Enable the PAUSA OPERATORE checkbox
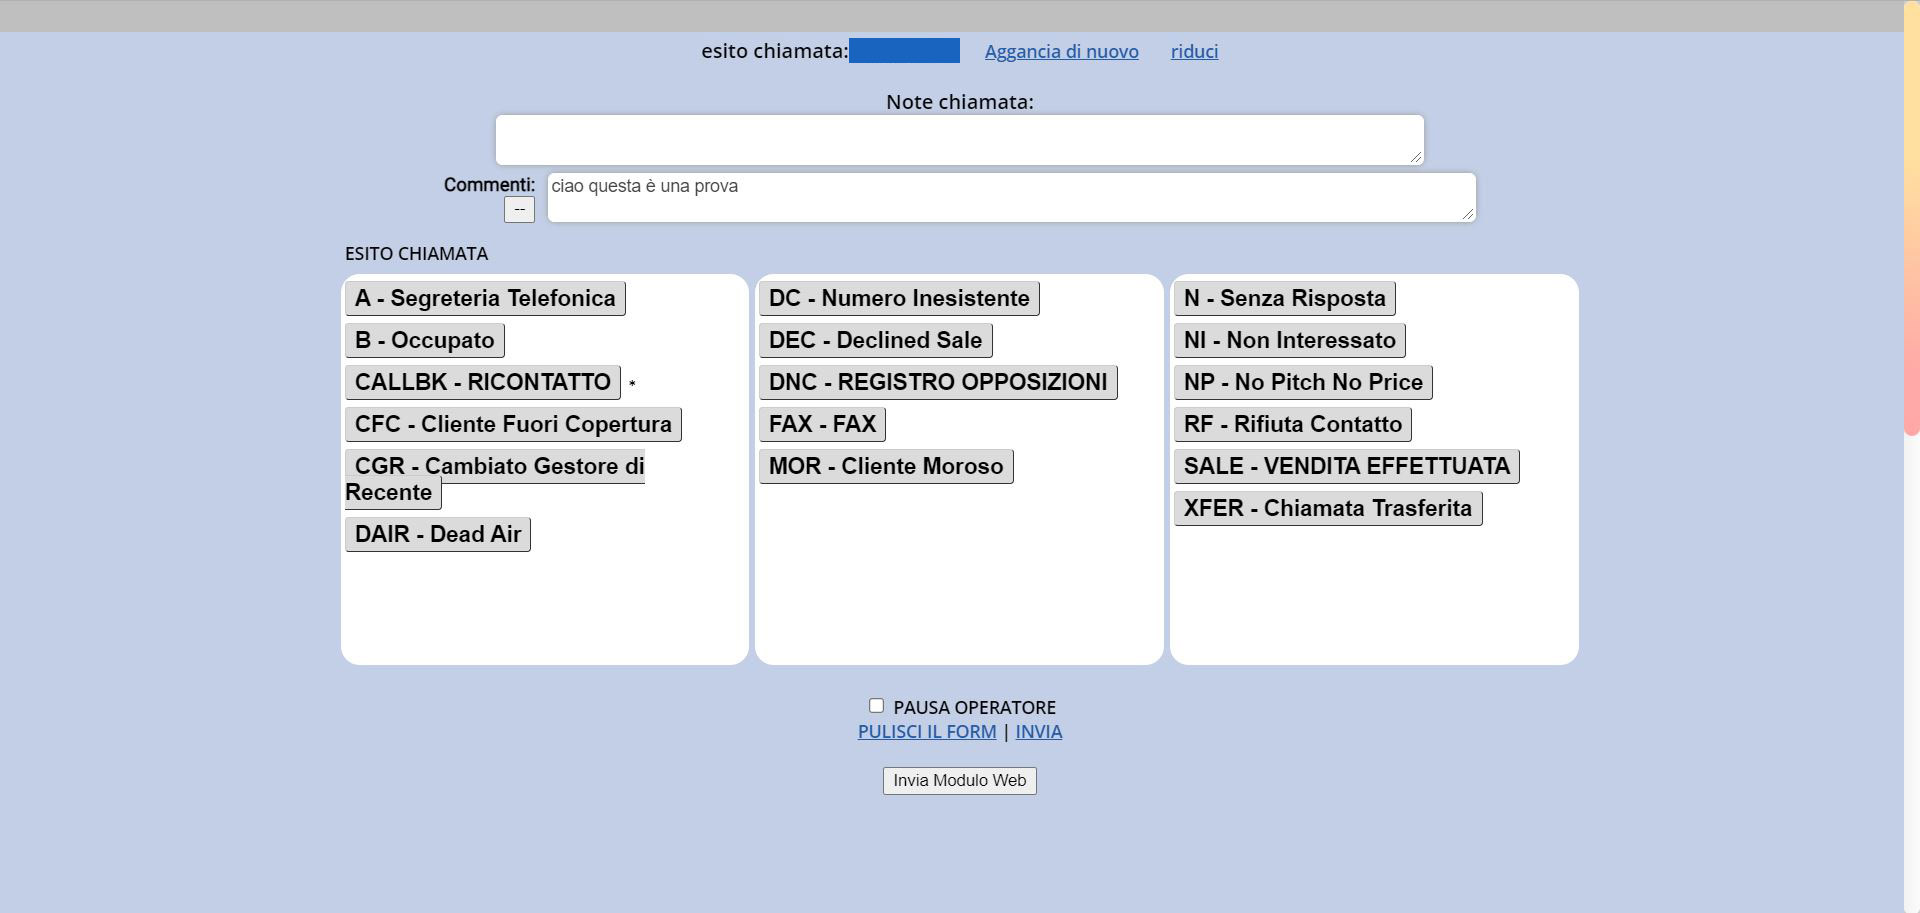This screenshot has height=913, width=1920. pos(876,706)
